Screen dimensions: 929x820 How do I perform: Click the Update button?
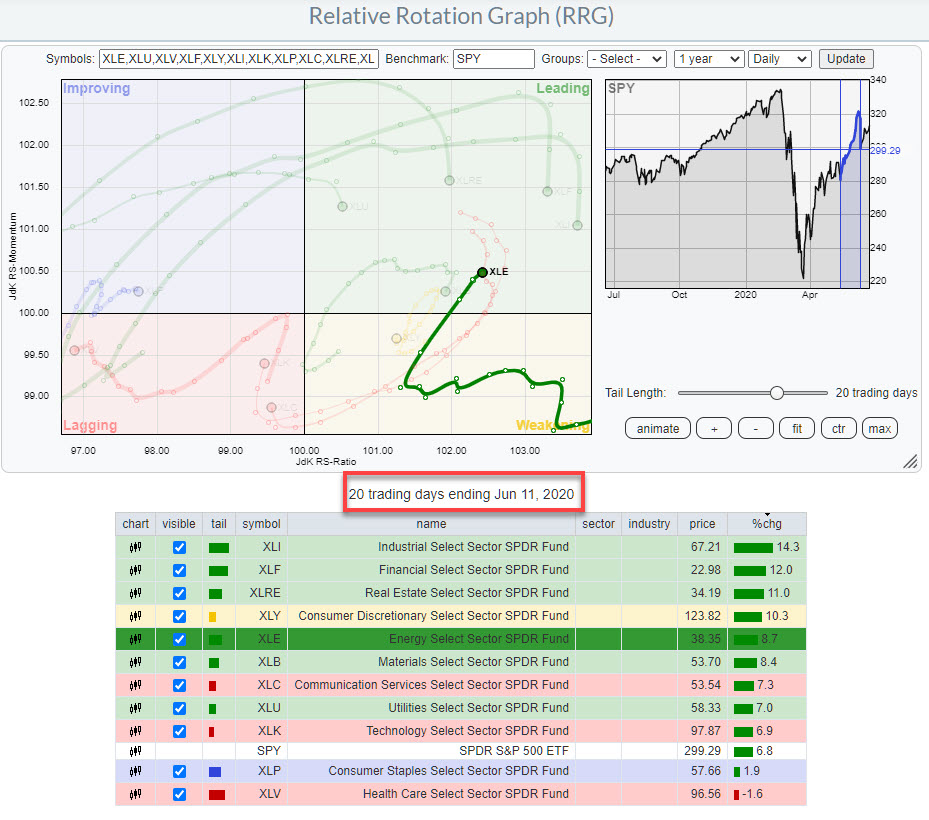point(845,59)
